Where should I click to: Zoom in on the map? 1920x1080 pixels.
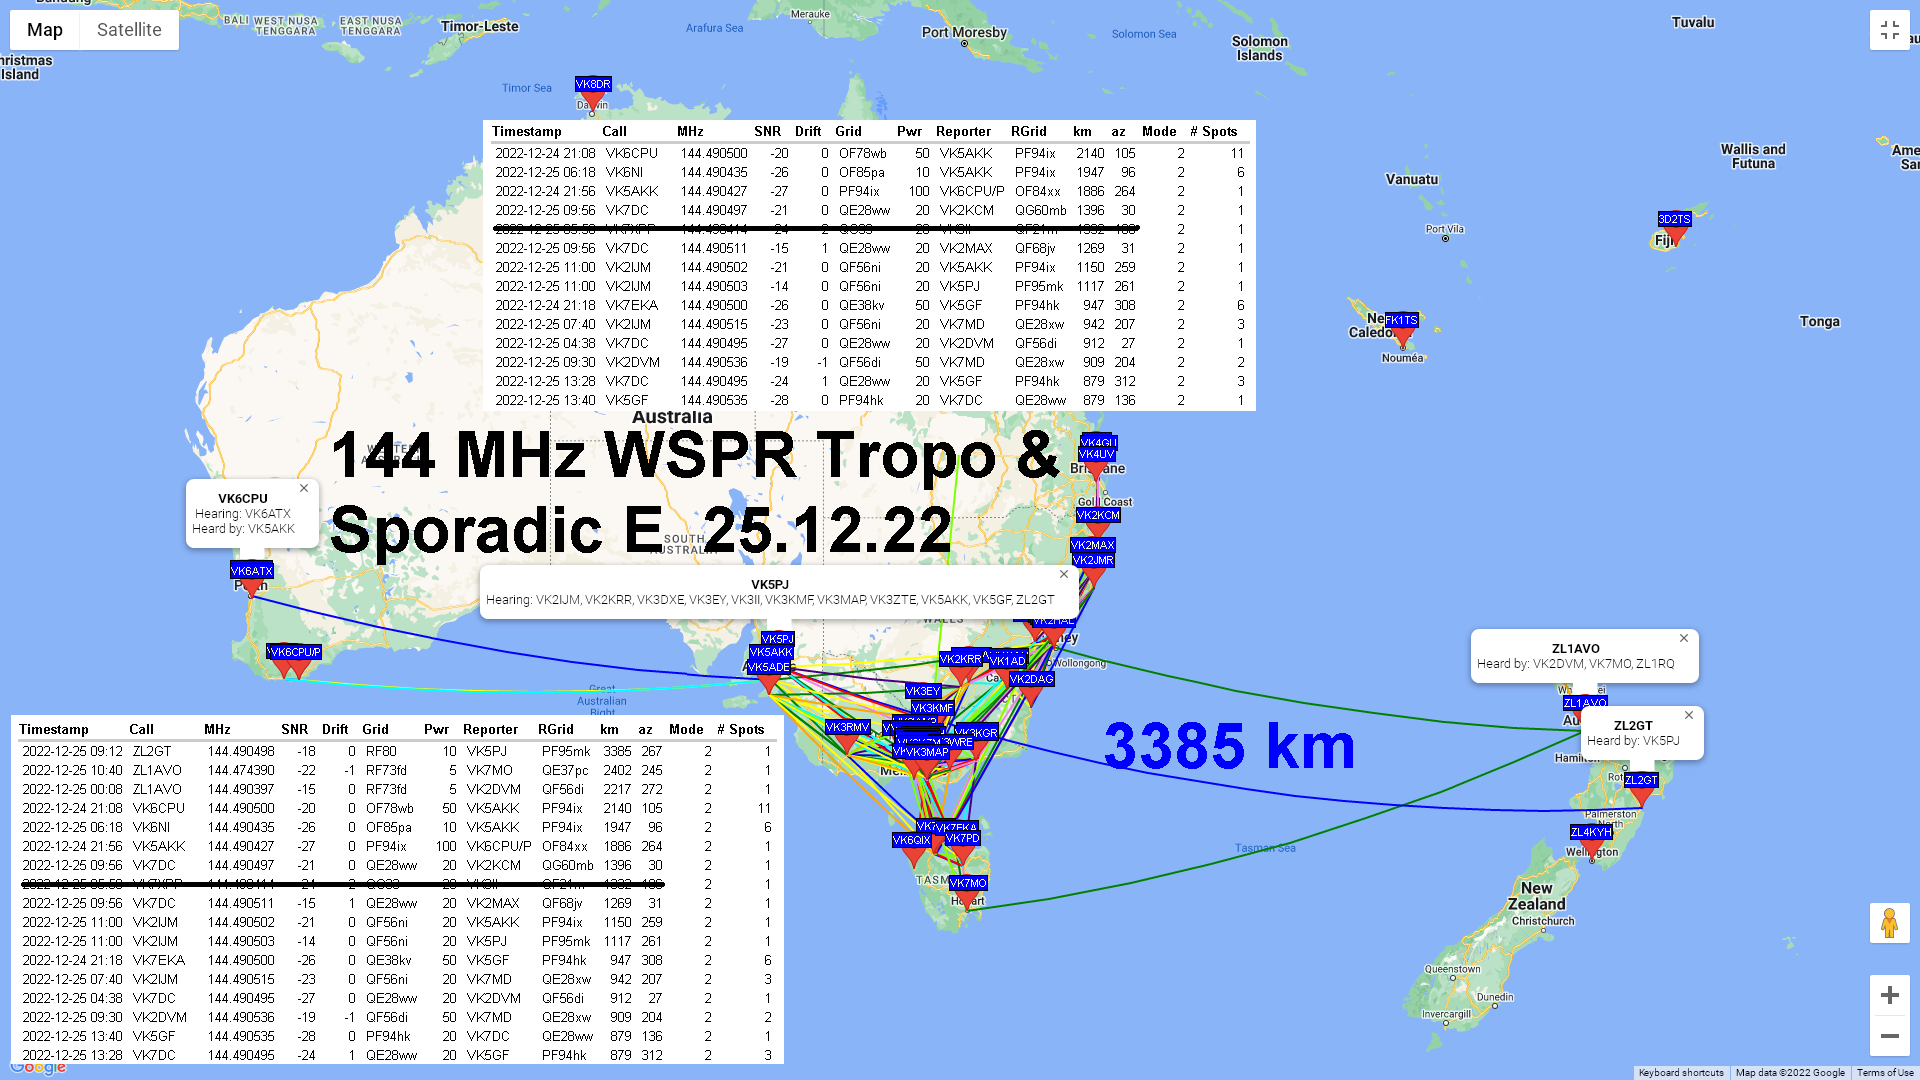pyautogui.click(x=1890, y=995)
